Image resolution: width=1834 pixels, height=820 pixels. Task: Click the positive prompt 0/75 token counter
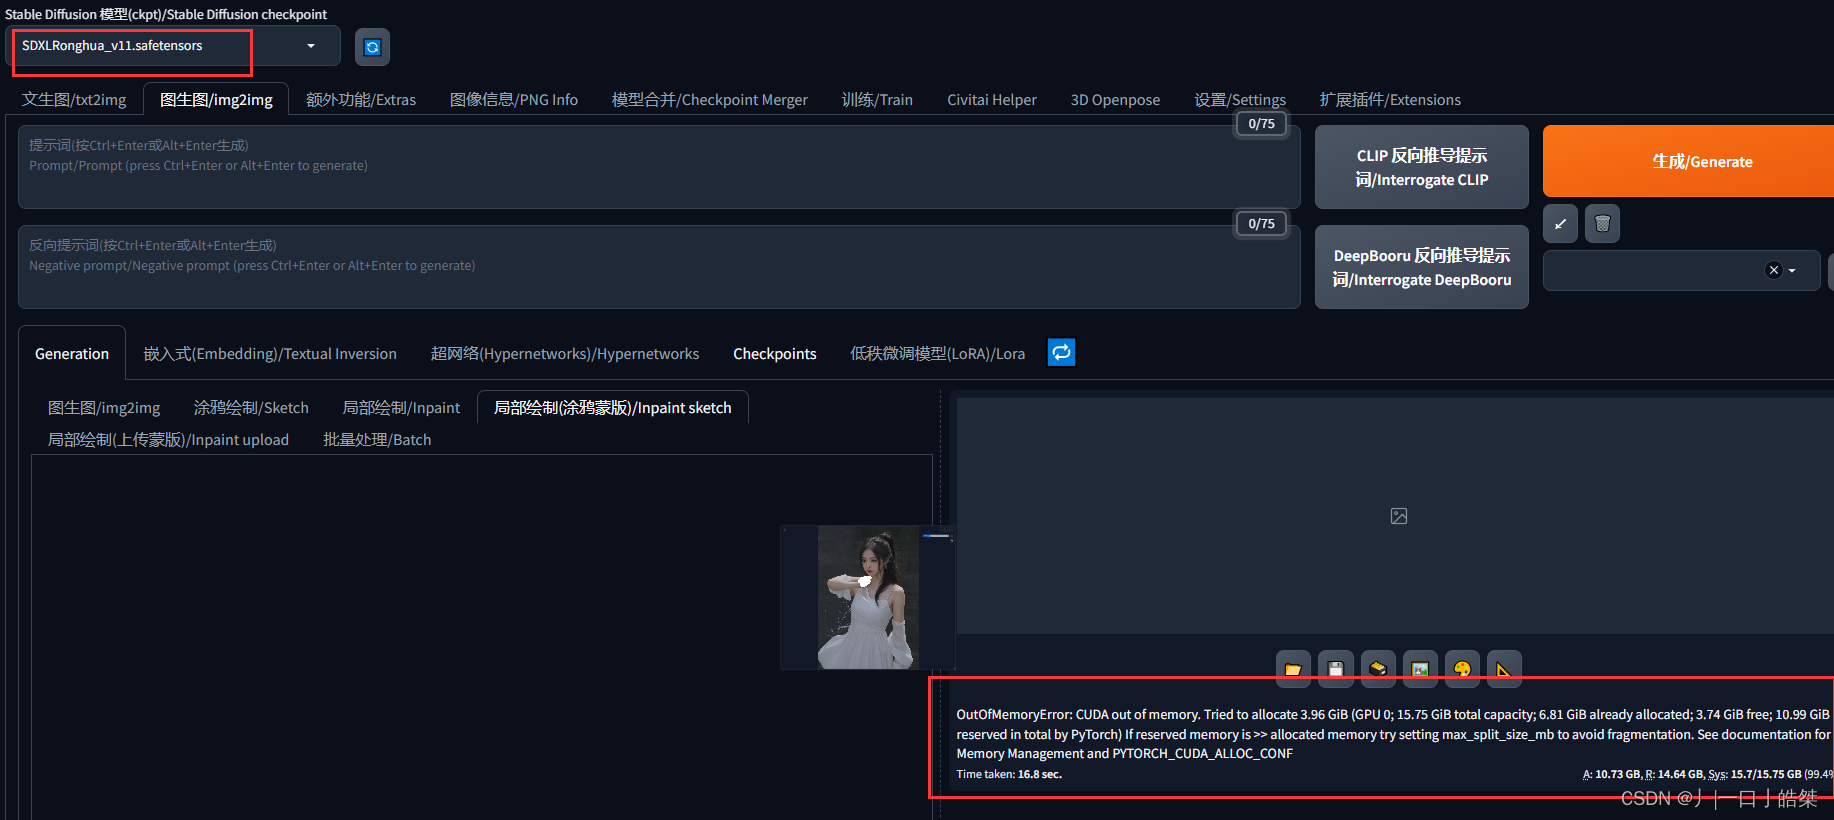click(1261, 124)
